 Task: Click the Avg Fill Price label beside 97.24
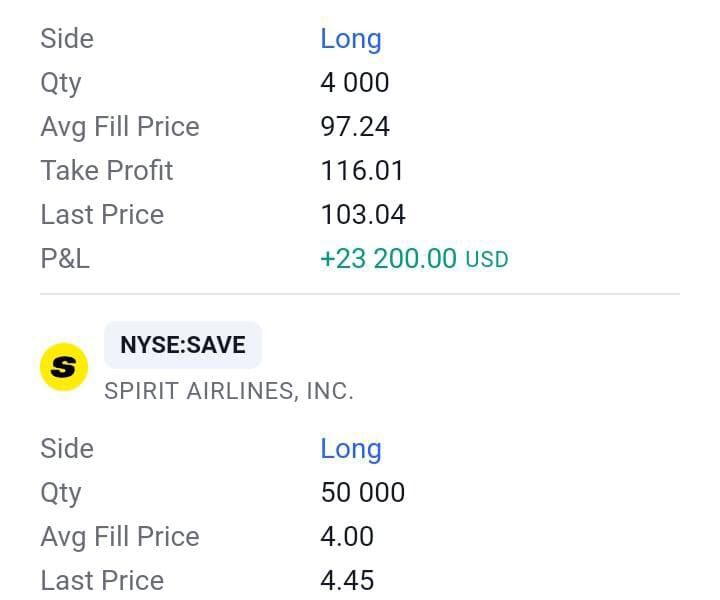point(120,127)
